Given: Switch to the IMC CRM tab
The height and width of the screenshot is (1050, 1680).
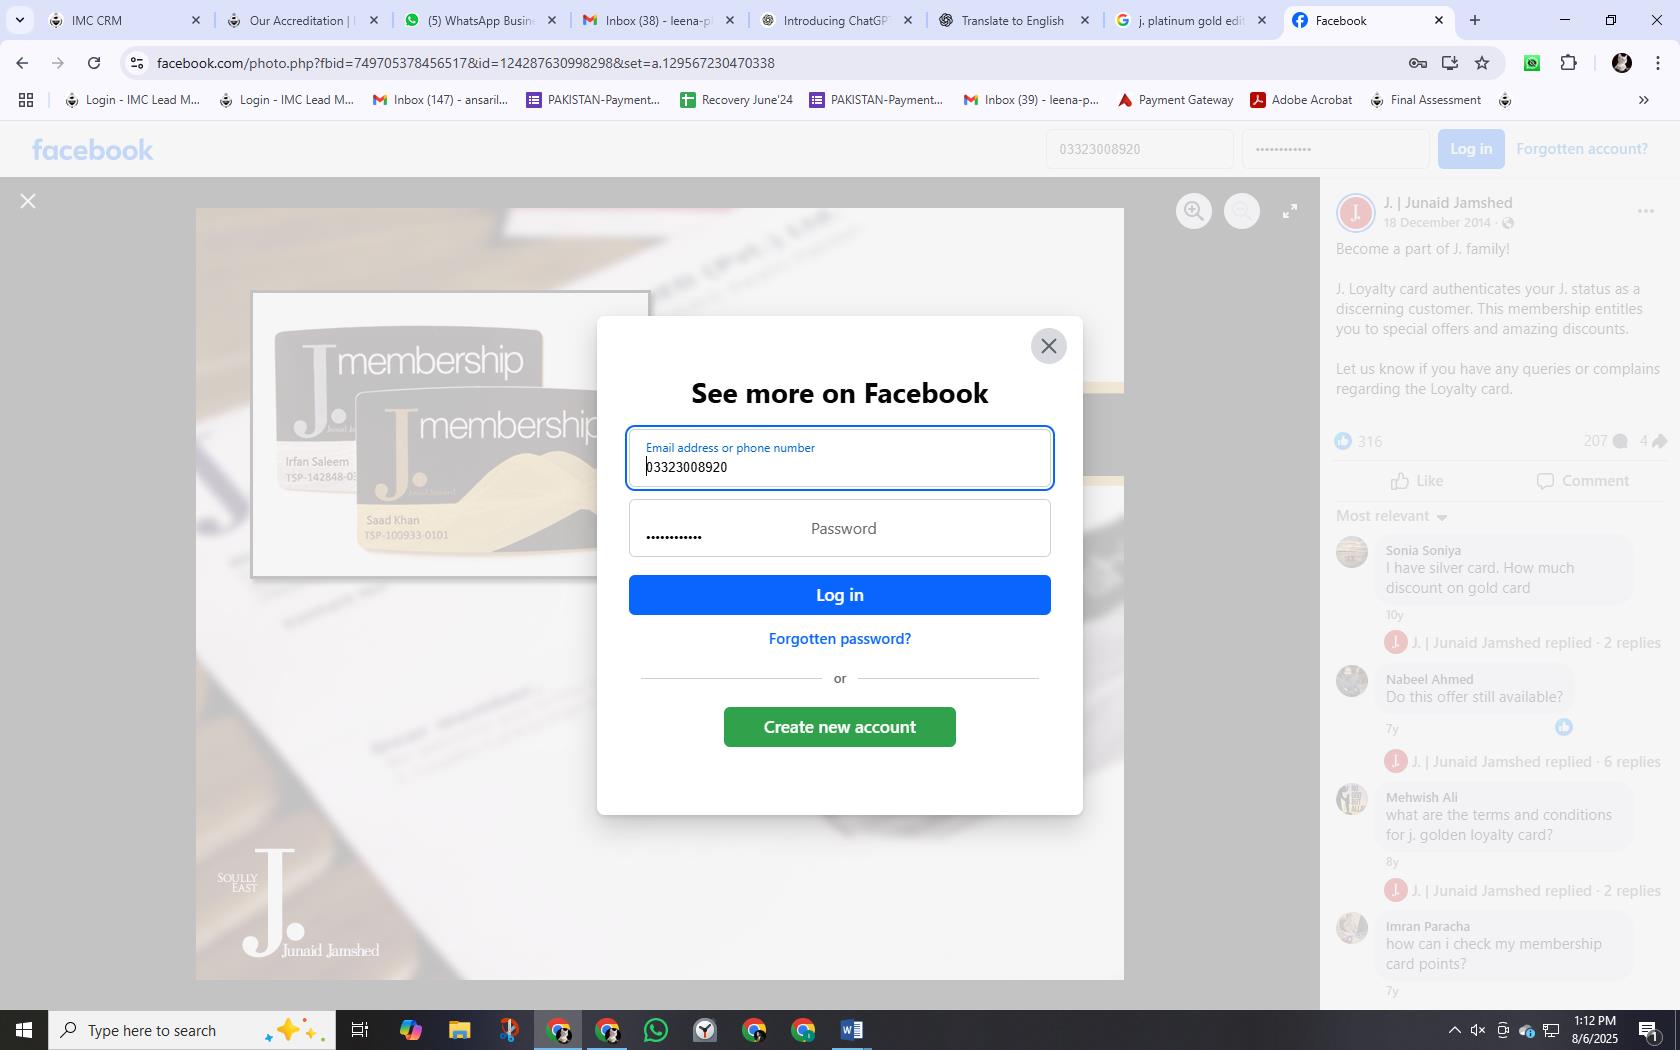Looking at the screenshot, I should (x=126, y=20).
